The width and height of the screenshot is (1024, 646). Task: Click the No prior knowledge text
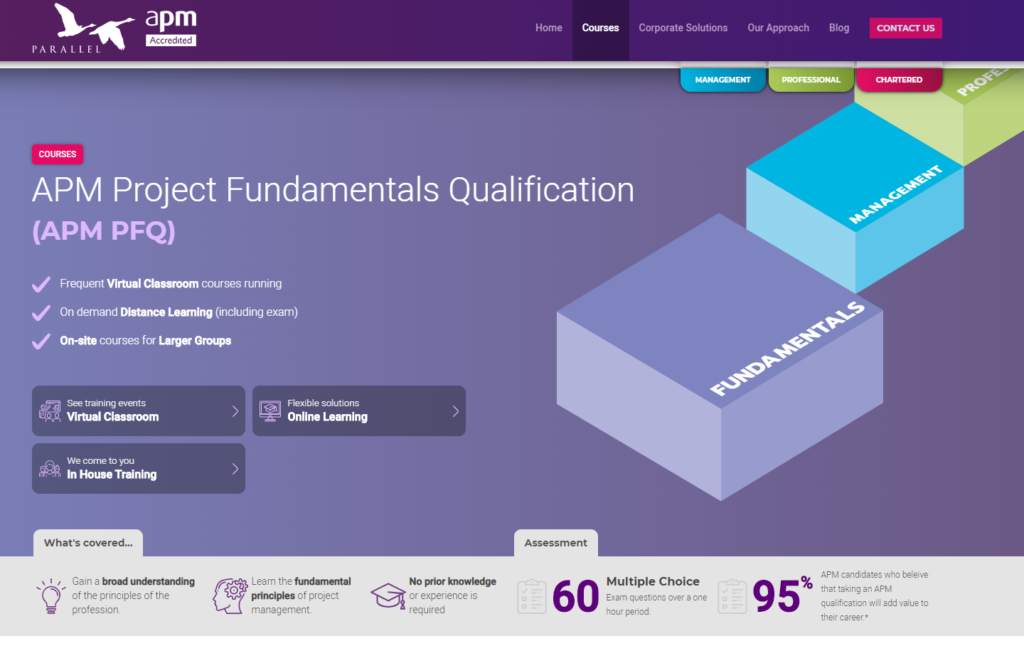point(453,581)
